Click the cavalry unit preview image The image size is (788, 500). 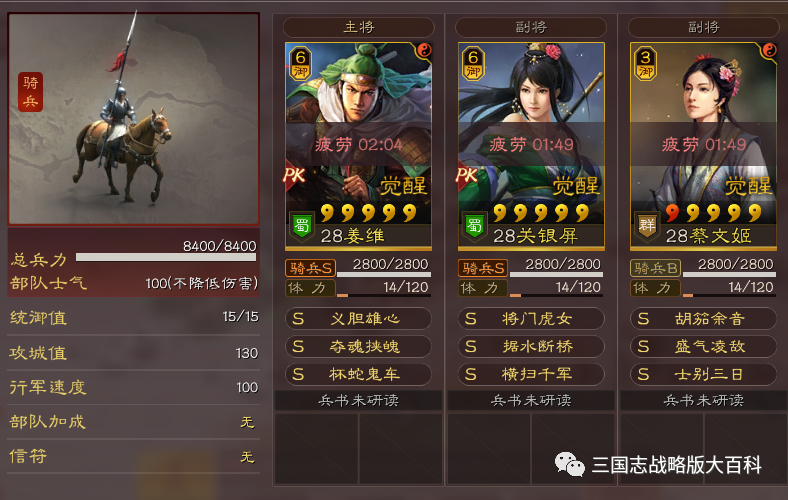(x=134, y=119)
